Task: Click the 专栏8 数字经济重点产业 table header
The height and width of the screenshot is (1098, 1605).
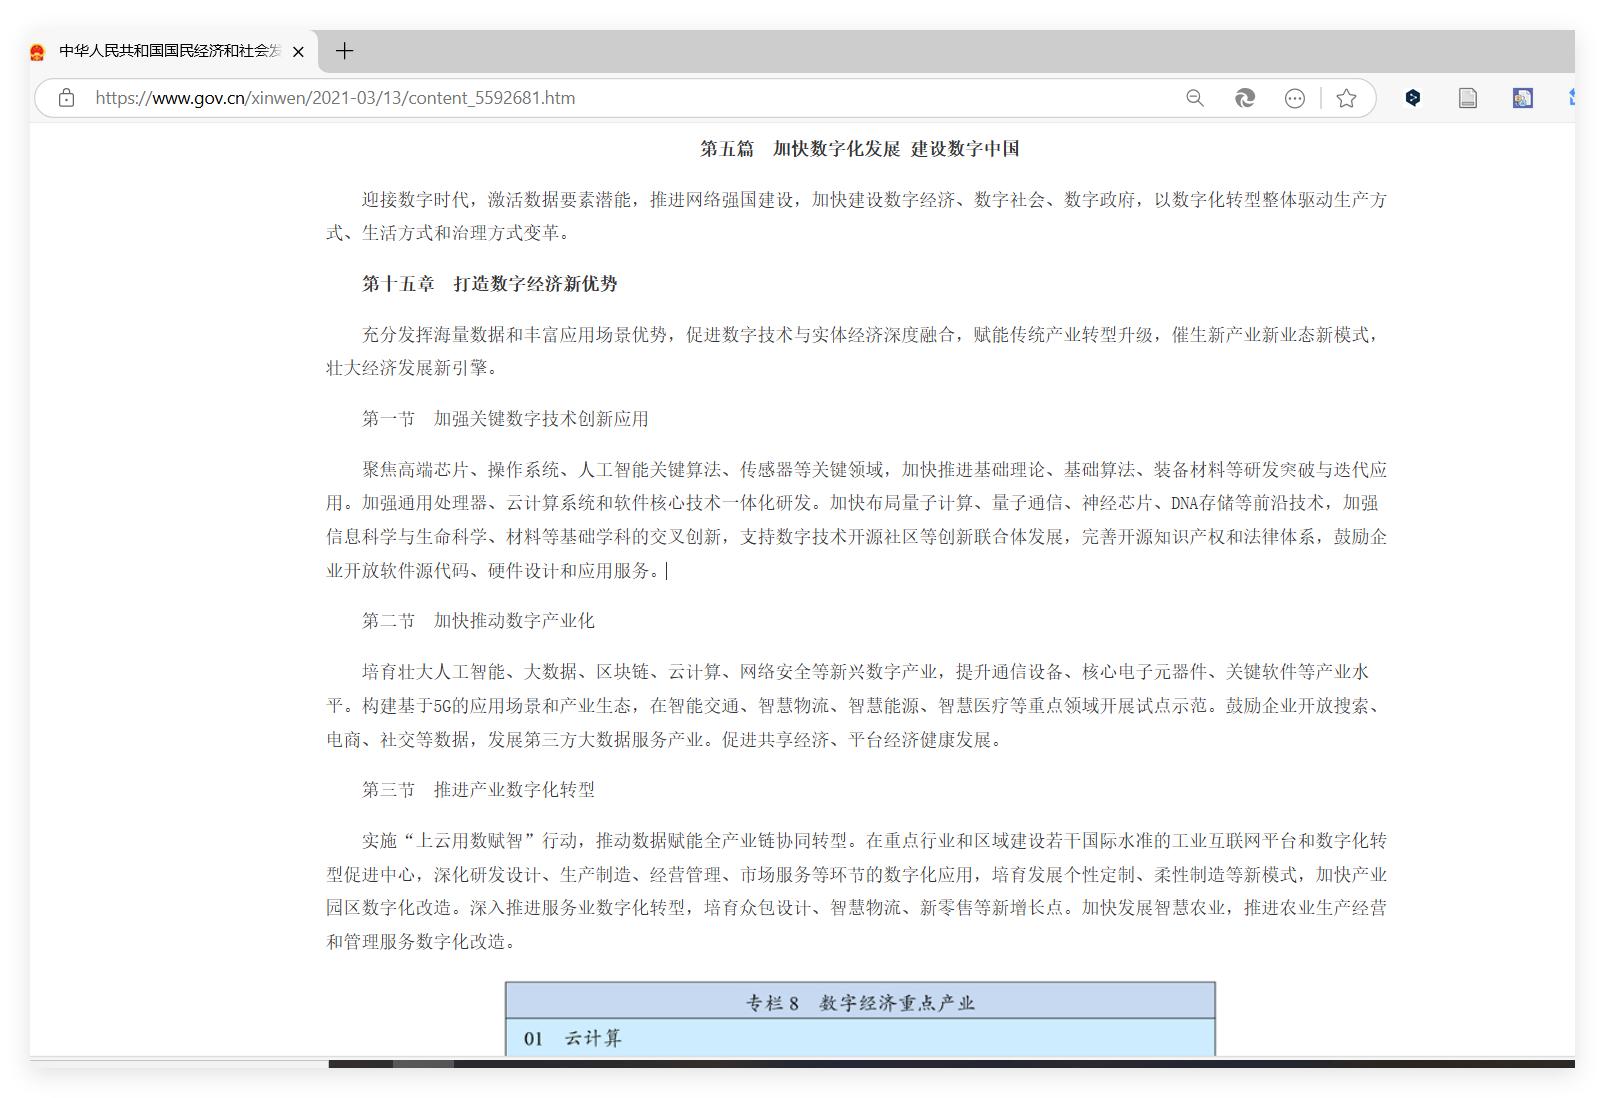Action: (860, 1002)
